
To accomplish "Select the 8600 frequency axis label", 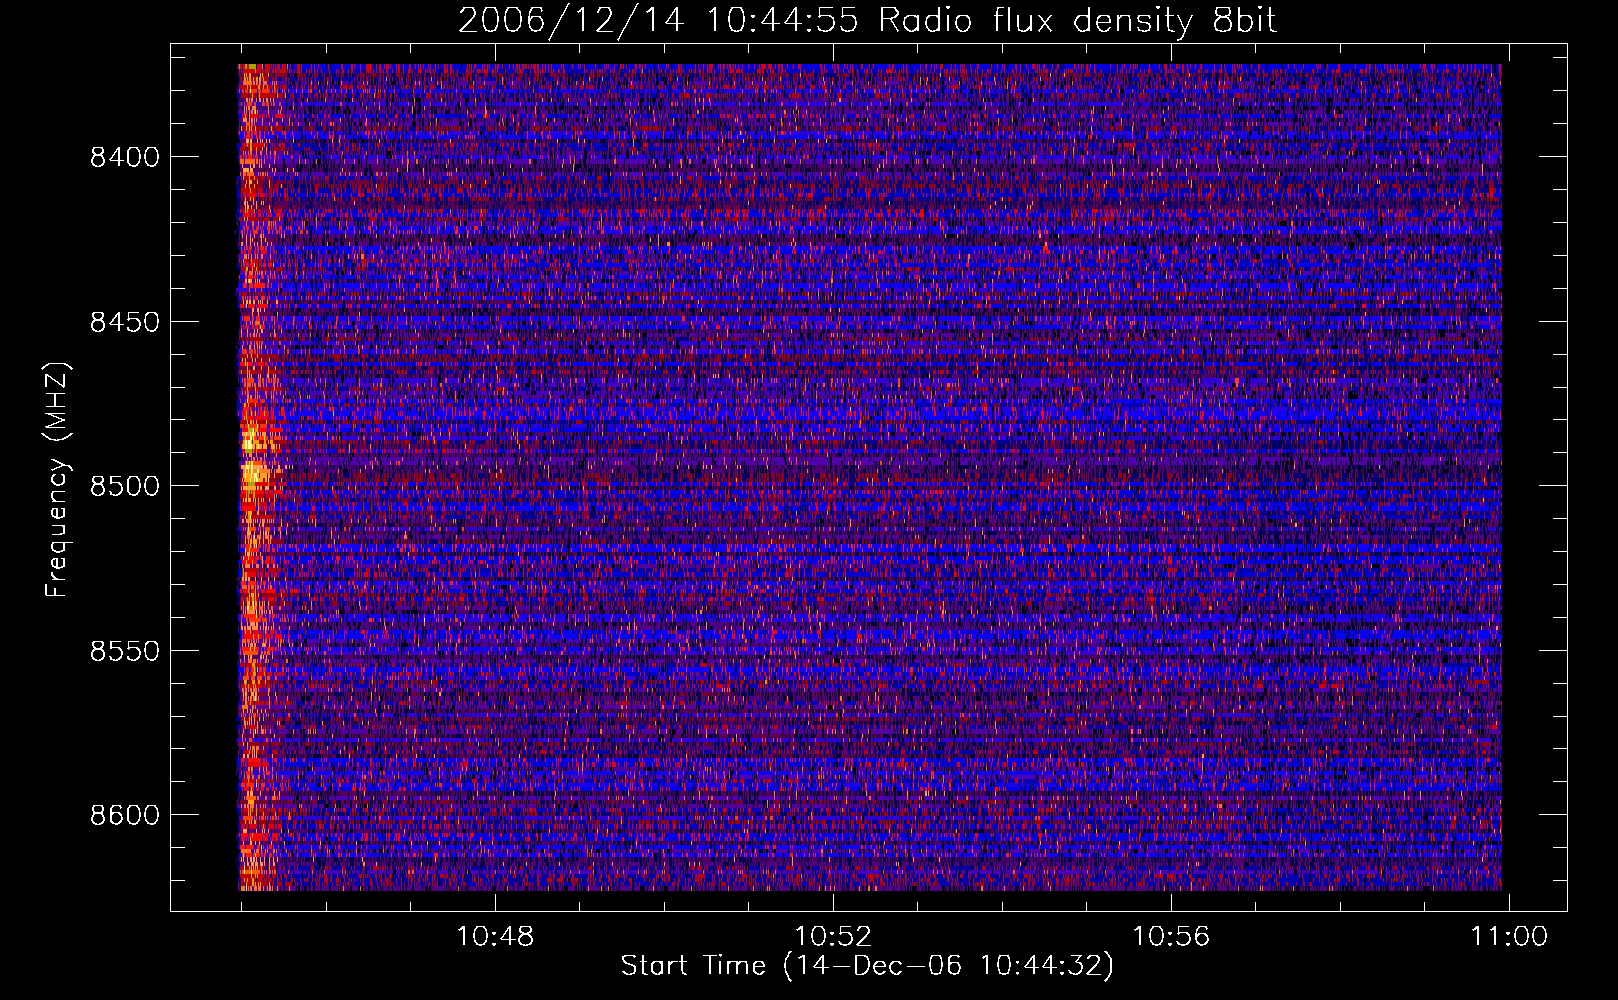I will tap(124, 815).
